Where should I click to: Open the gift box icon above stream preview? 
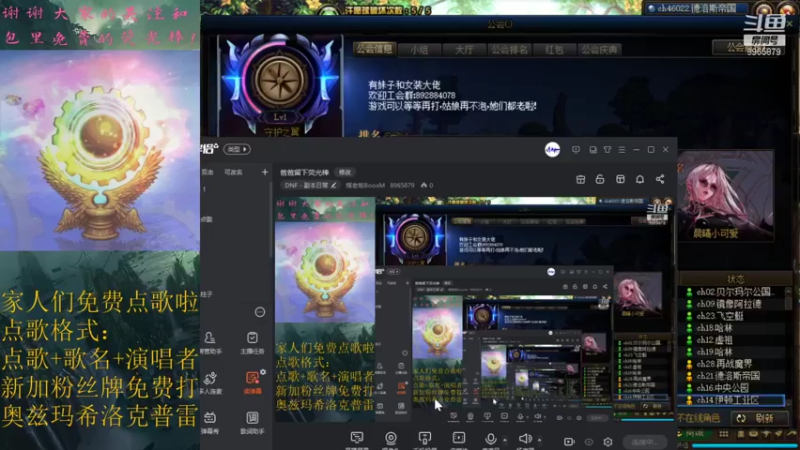(581, 179)
